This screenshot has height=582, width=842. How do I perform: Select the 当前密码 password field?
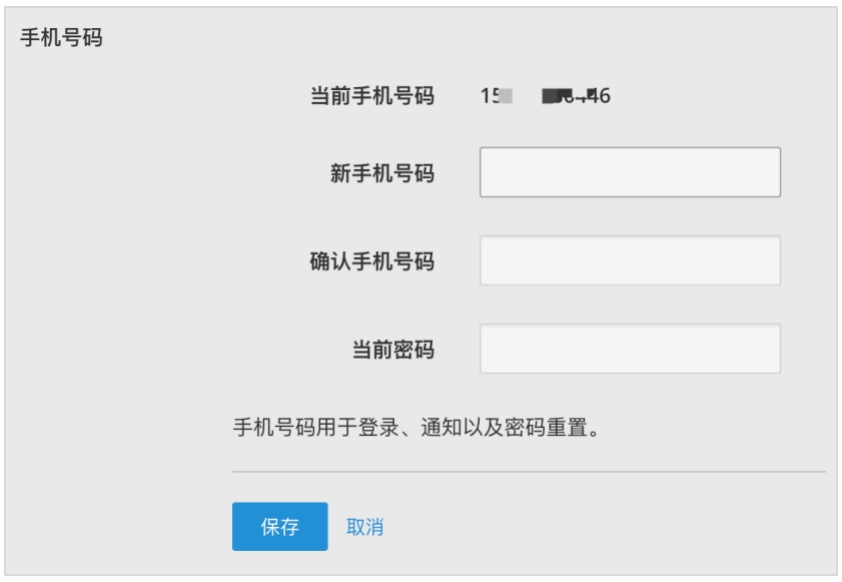629,348
